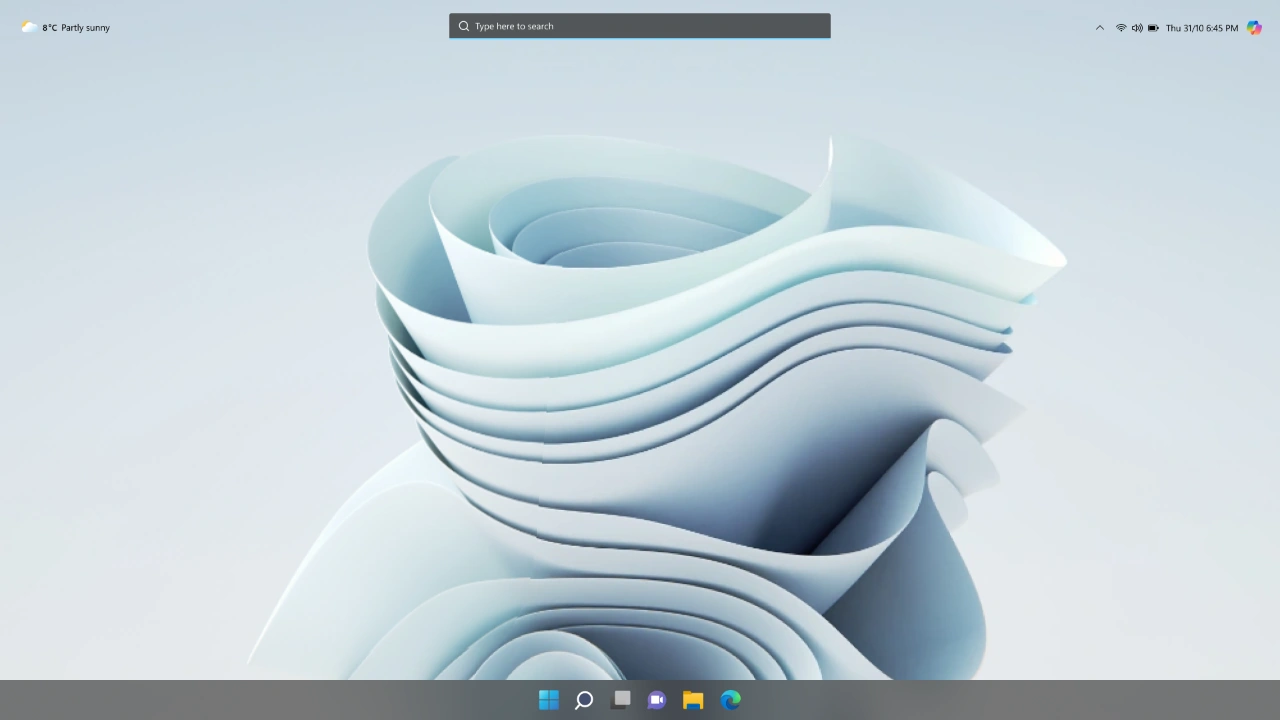Open the Copilot icon in the corner
Image resolution: width=1280 pixels, height=720 pixels.
point(1254,28)
